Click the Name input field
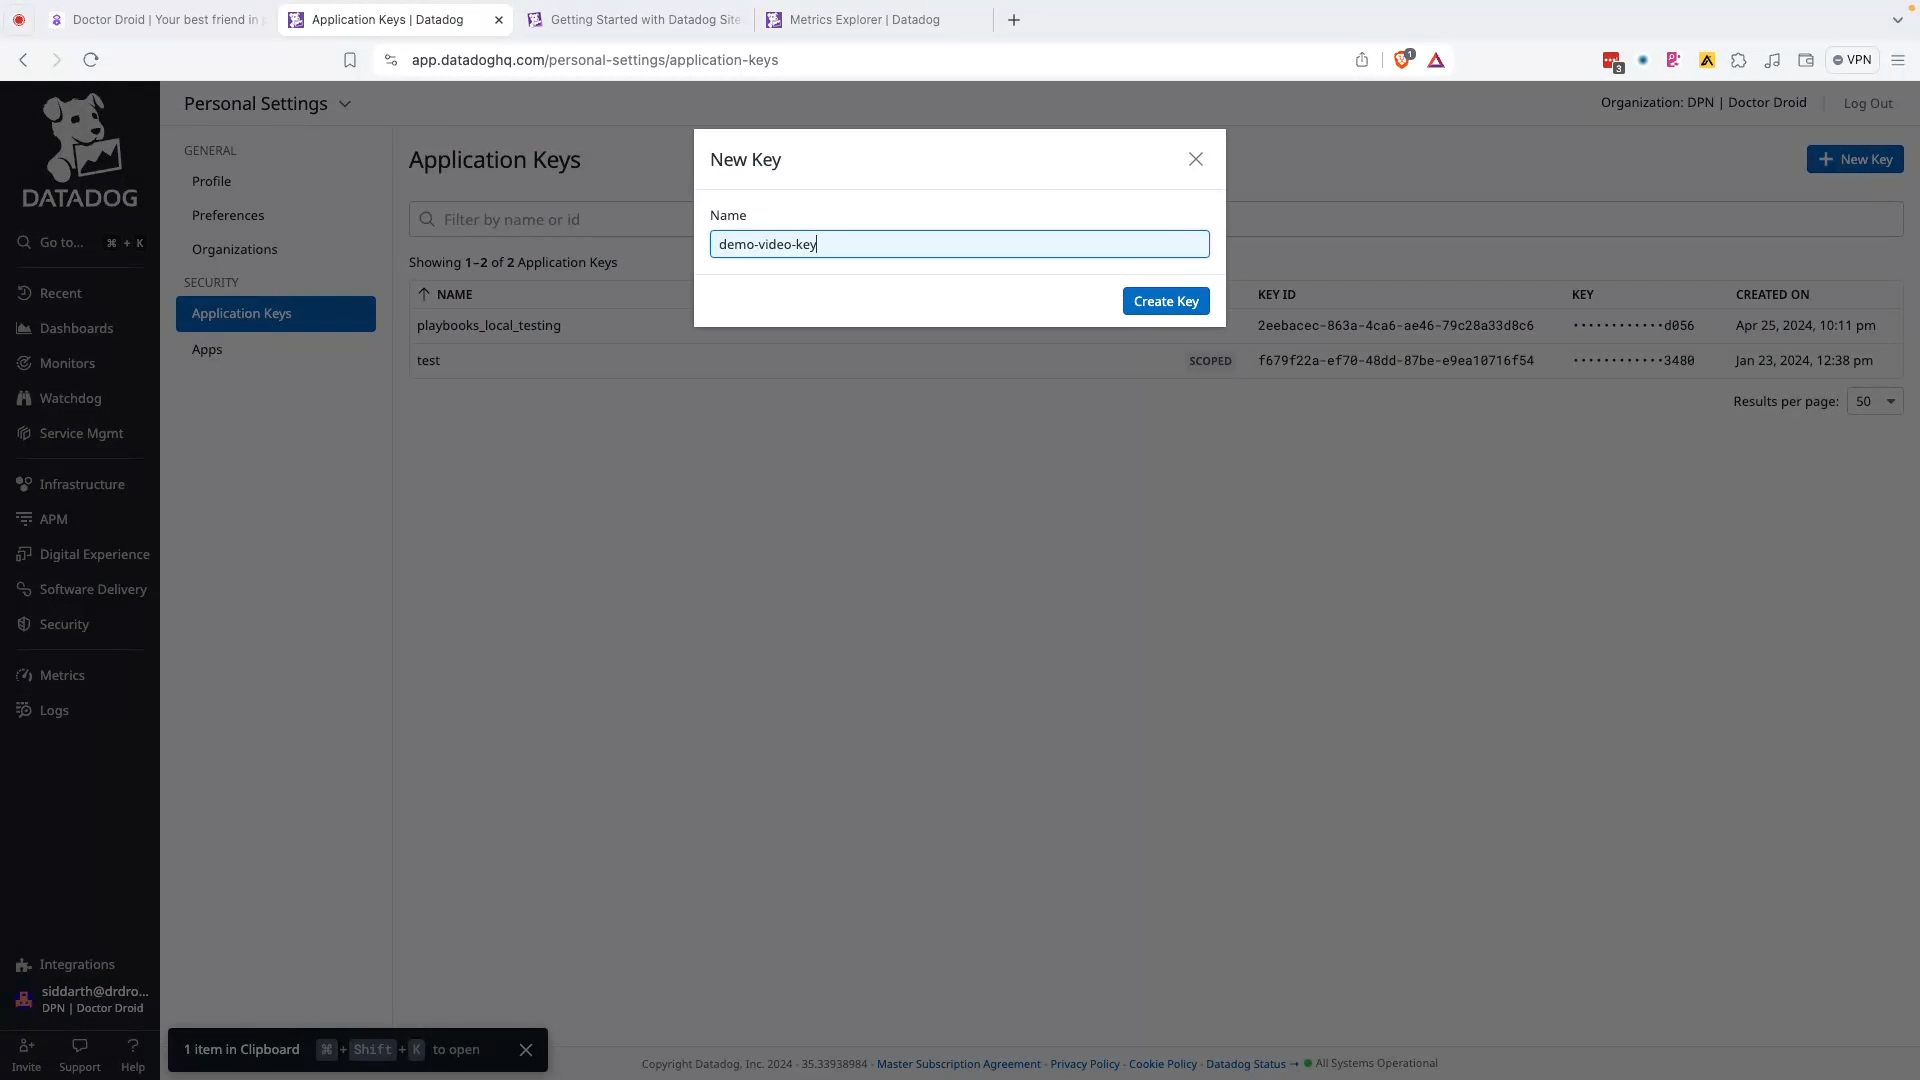The width and height of the screenshot is (1920, 1080). click(x=960, y=244)
